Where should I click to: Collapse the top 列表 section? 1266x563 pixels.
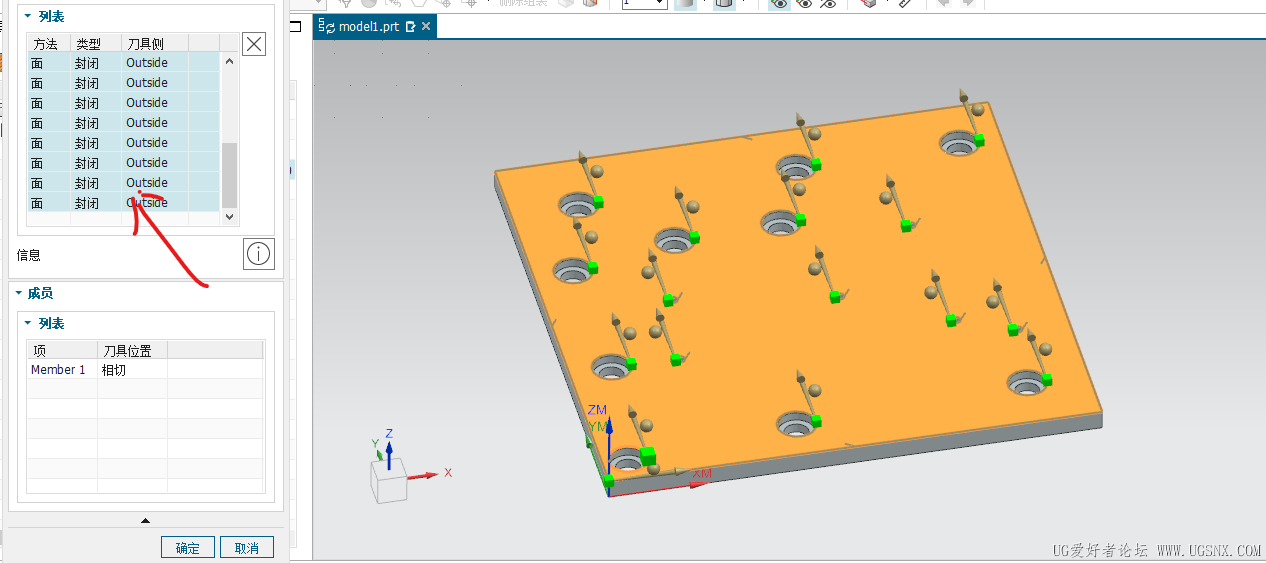[x=28, y=16]
